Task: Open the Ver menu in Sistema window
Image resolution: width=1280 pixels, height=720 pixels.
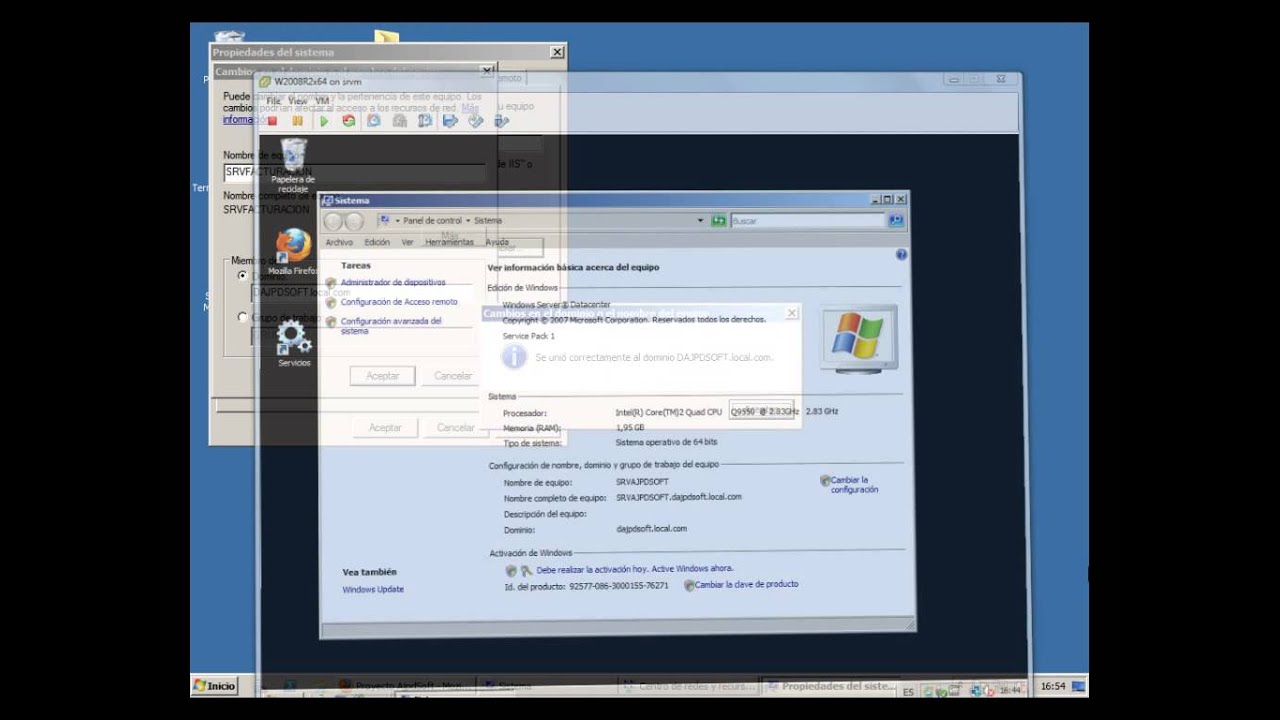Action: pos(407,242)
